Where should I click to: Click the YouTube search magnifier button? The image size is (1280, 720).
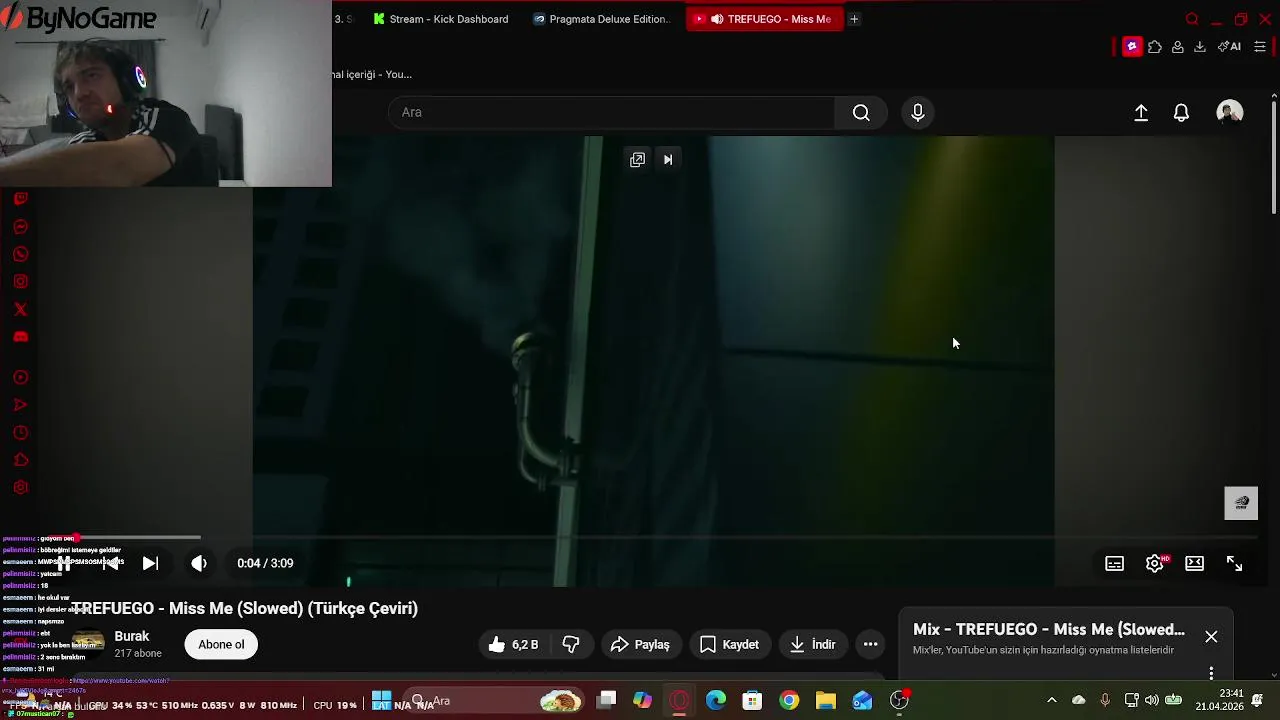tap(861, 113)
